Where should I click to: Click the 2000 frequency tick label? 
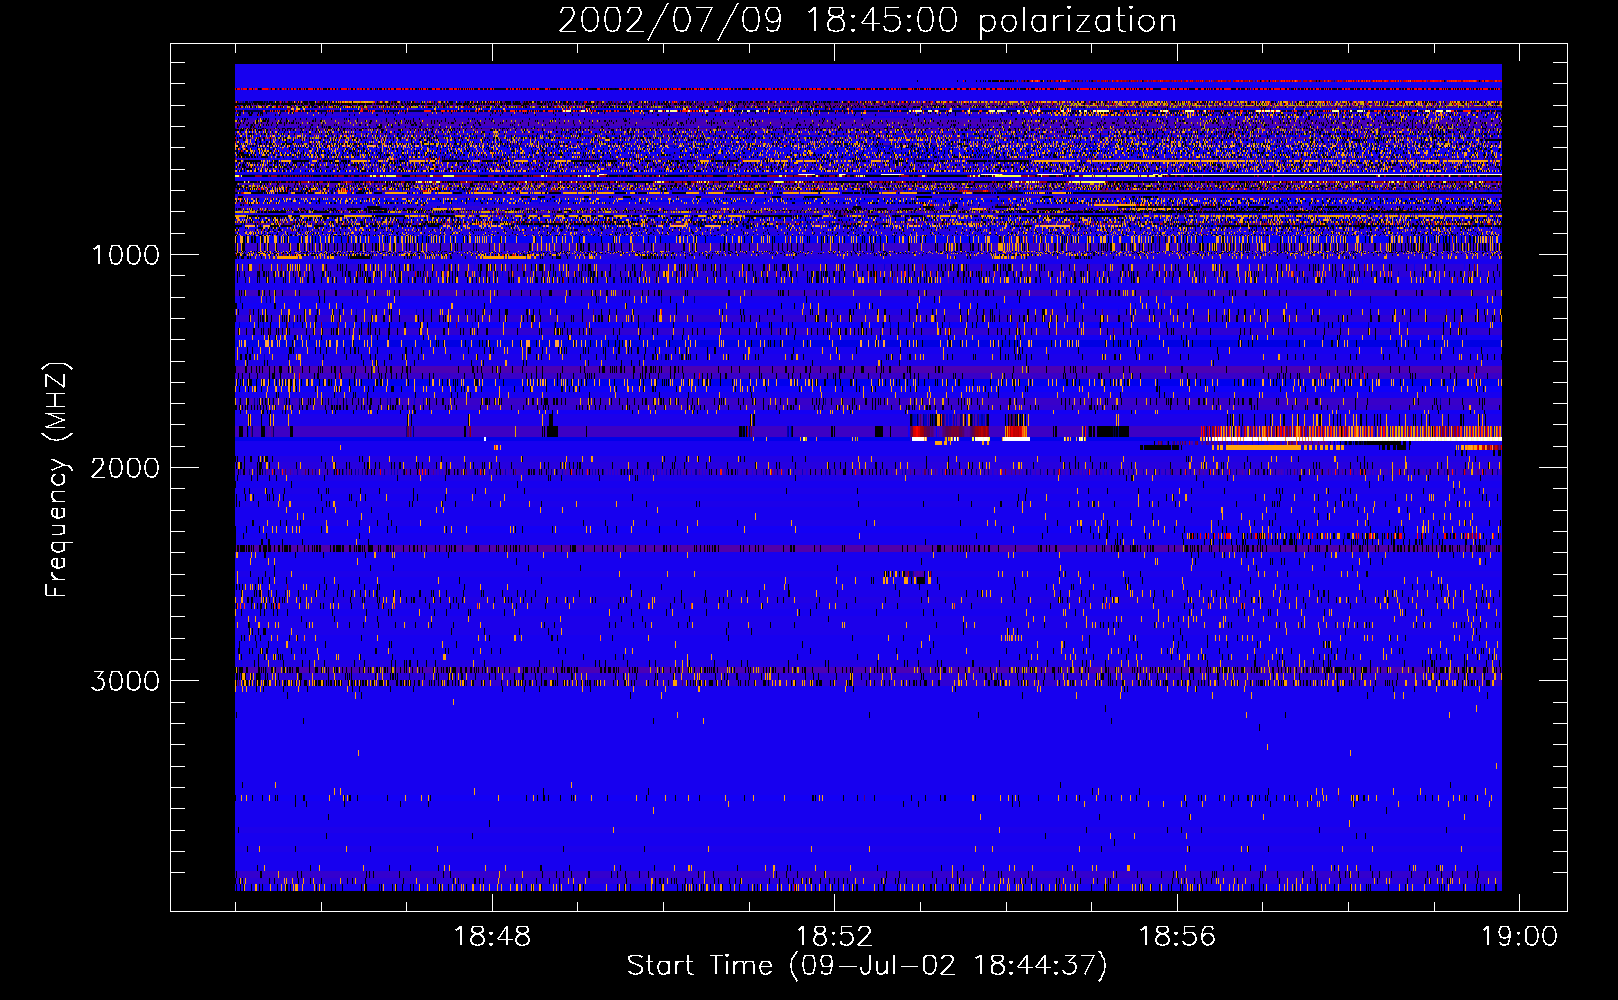(125, 468)
